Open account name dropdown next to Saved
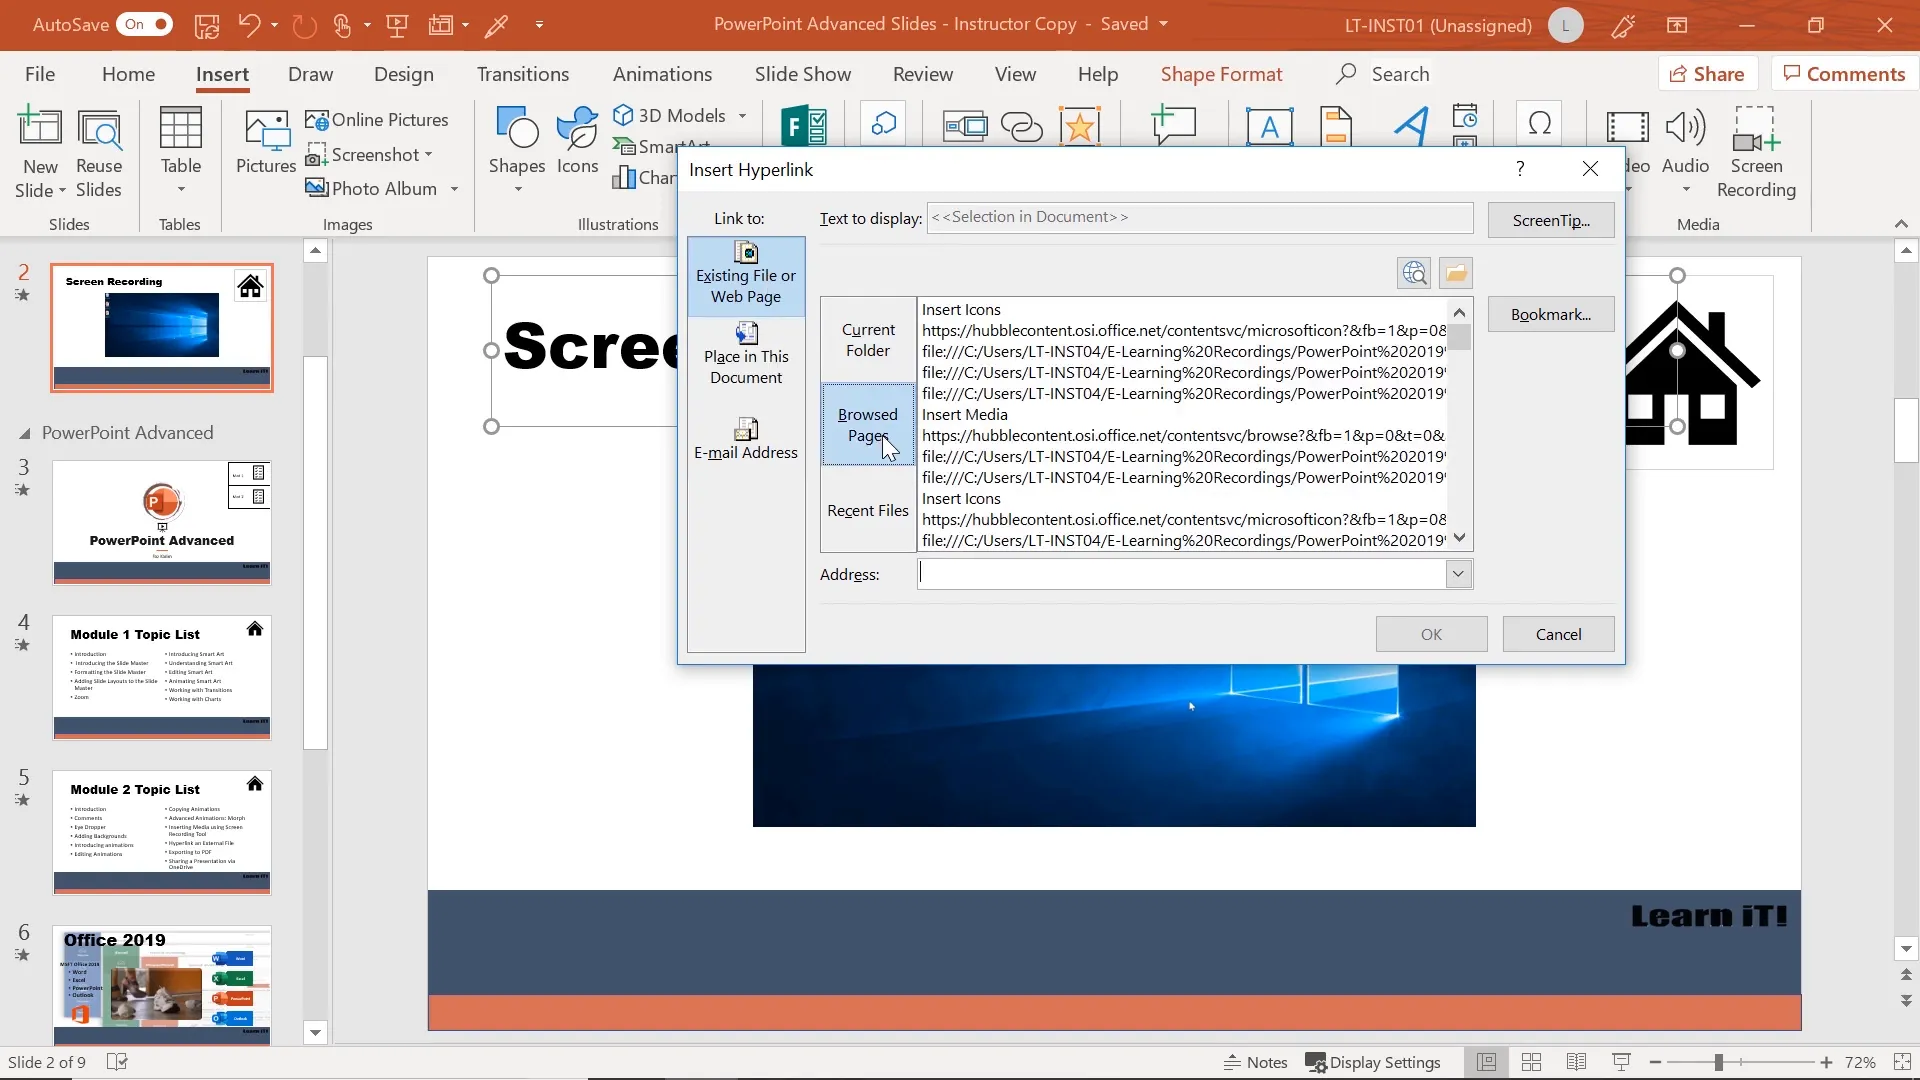 [x=1163, y=24]
